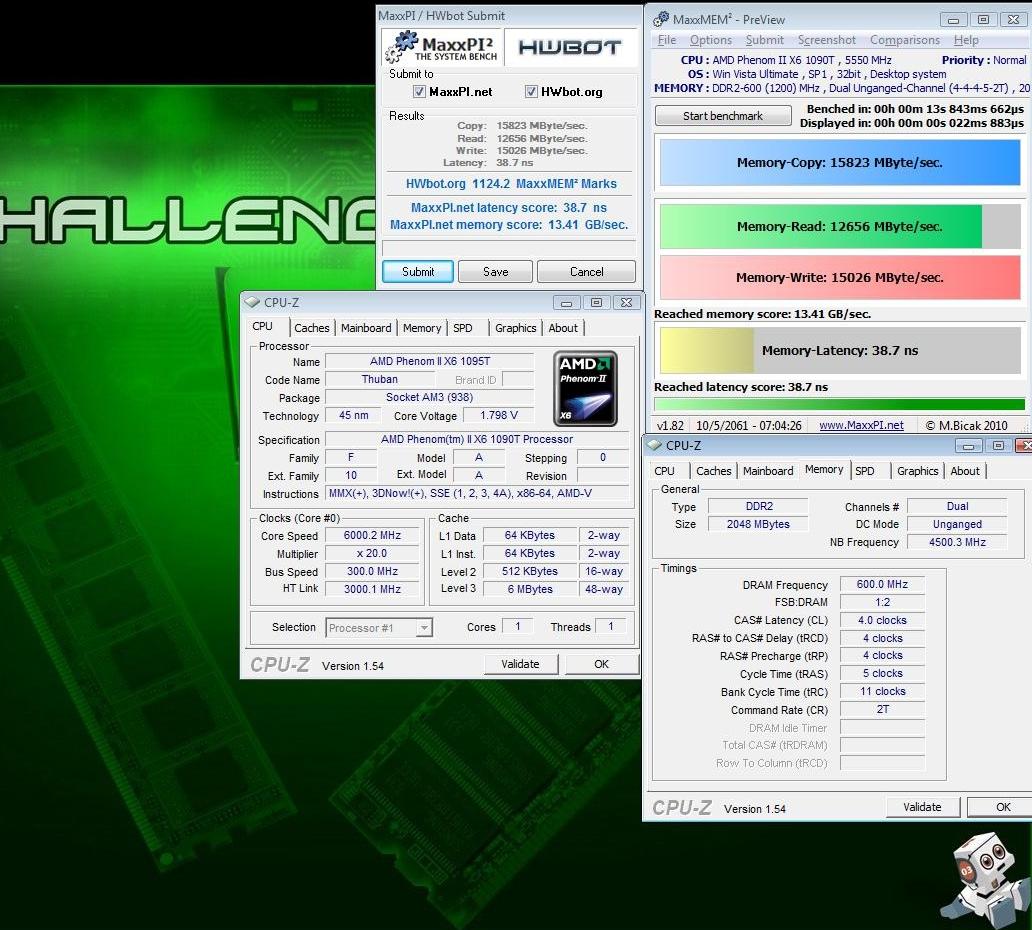Maximize the left CPU-Z window
The image size is (1032, 930).
coord(596,303)
